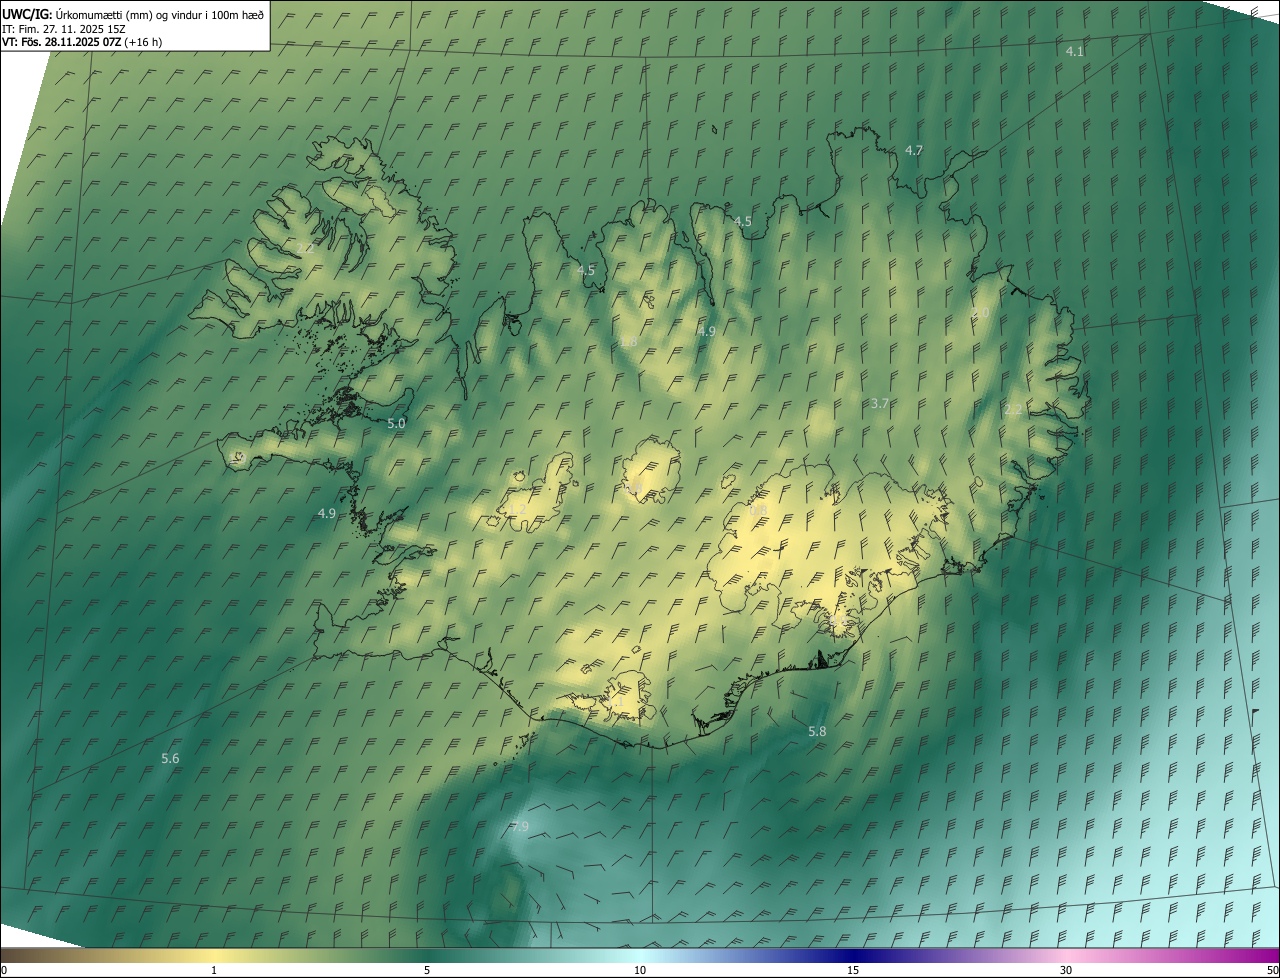Click the colorbar tick label 50

pyautogui.click(x=1272, y=970)
